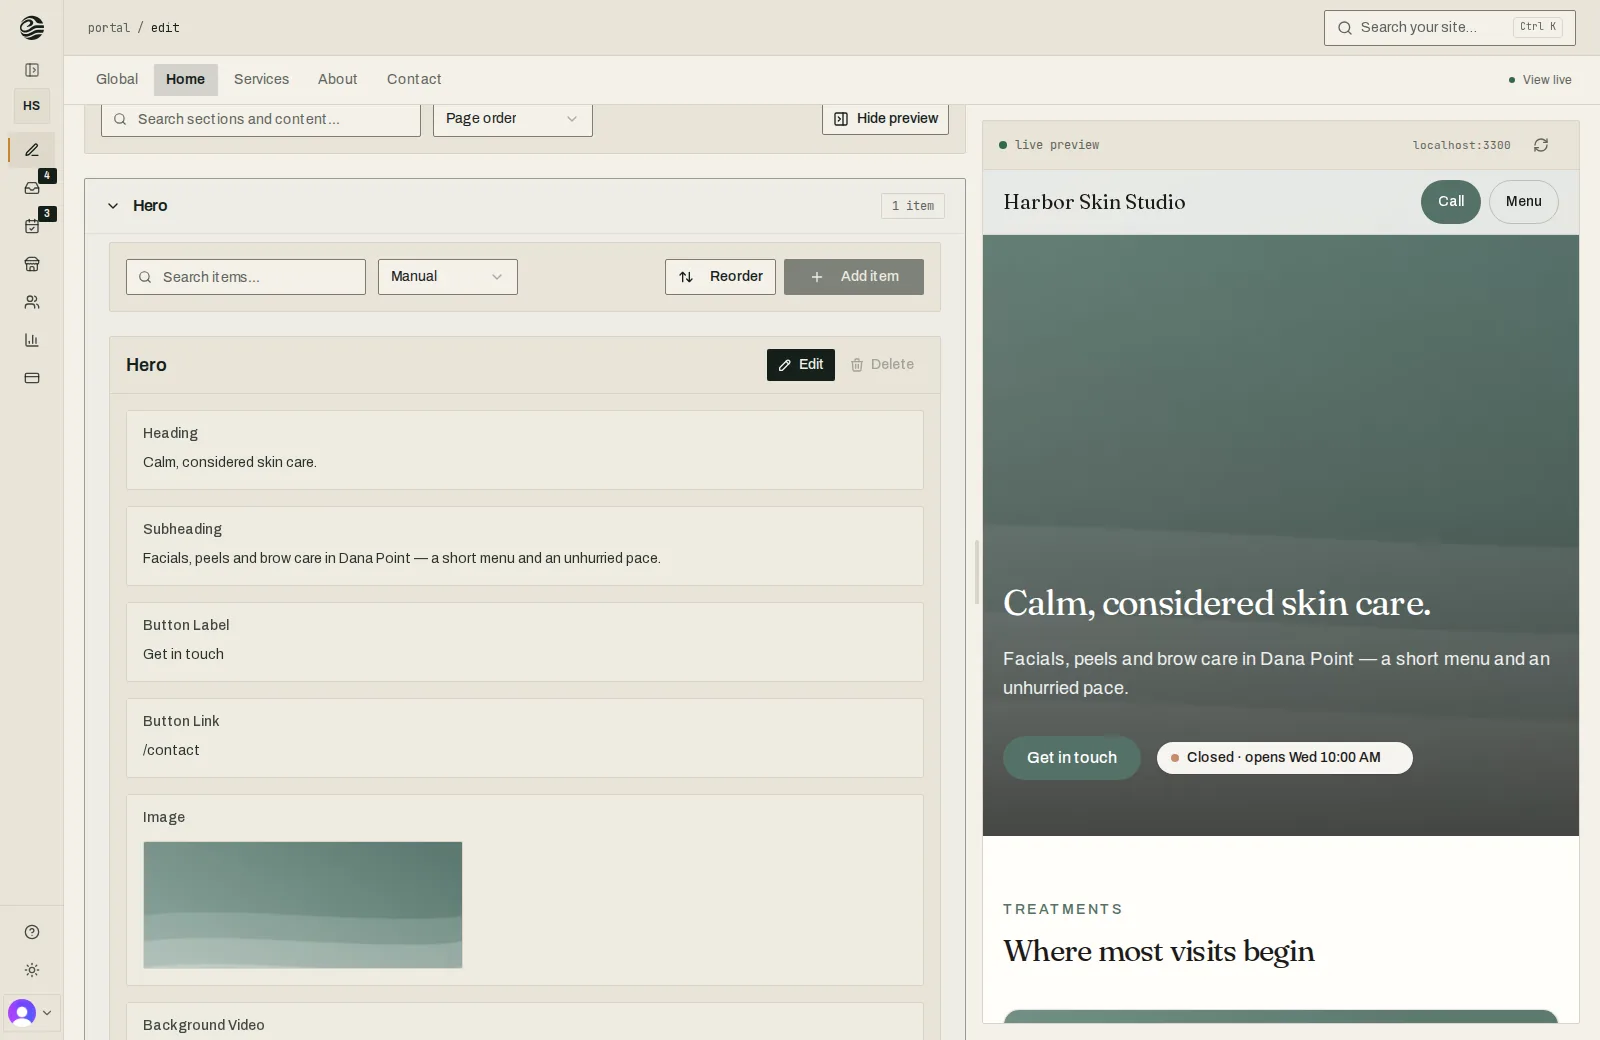The height and width of the screenshot is (1040, 1600).
Task: Open the HS site switcher
Action: (x=32, y=106)
